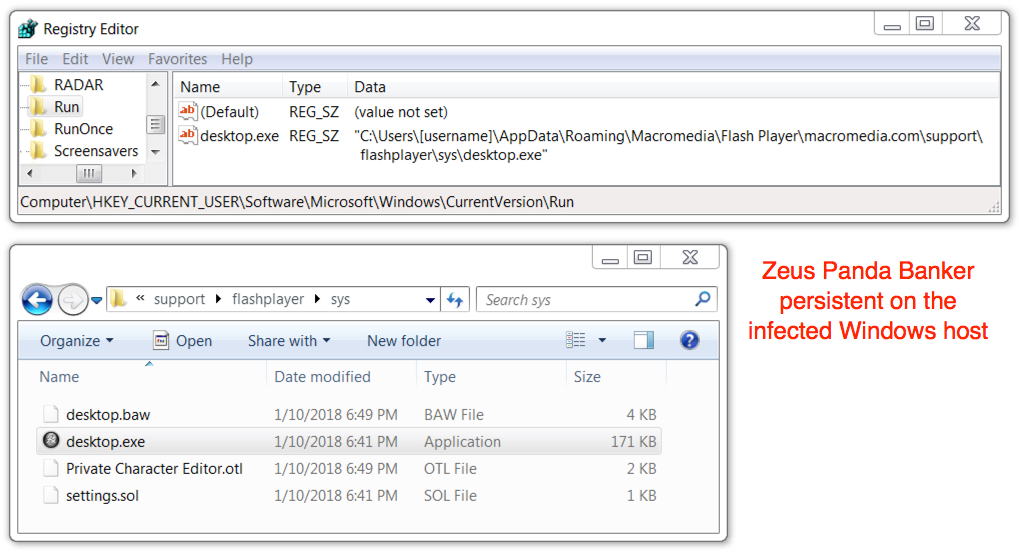Open the Favorites menu in Registry Editor
The width and height of the screenshot is (1019, 552).
[x=177, y=59]
